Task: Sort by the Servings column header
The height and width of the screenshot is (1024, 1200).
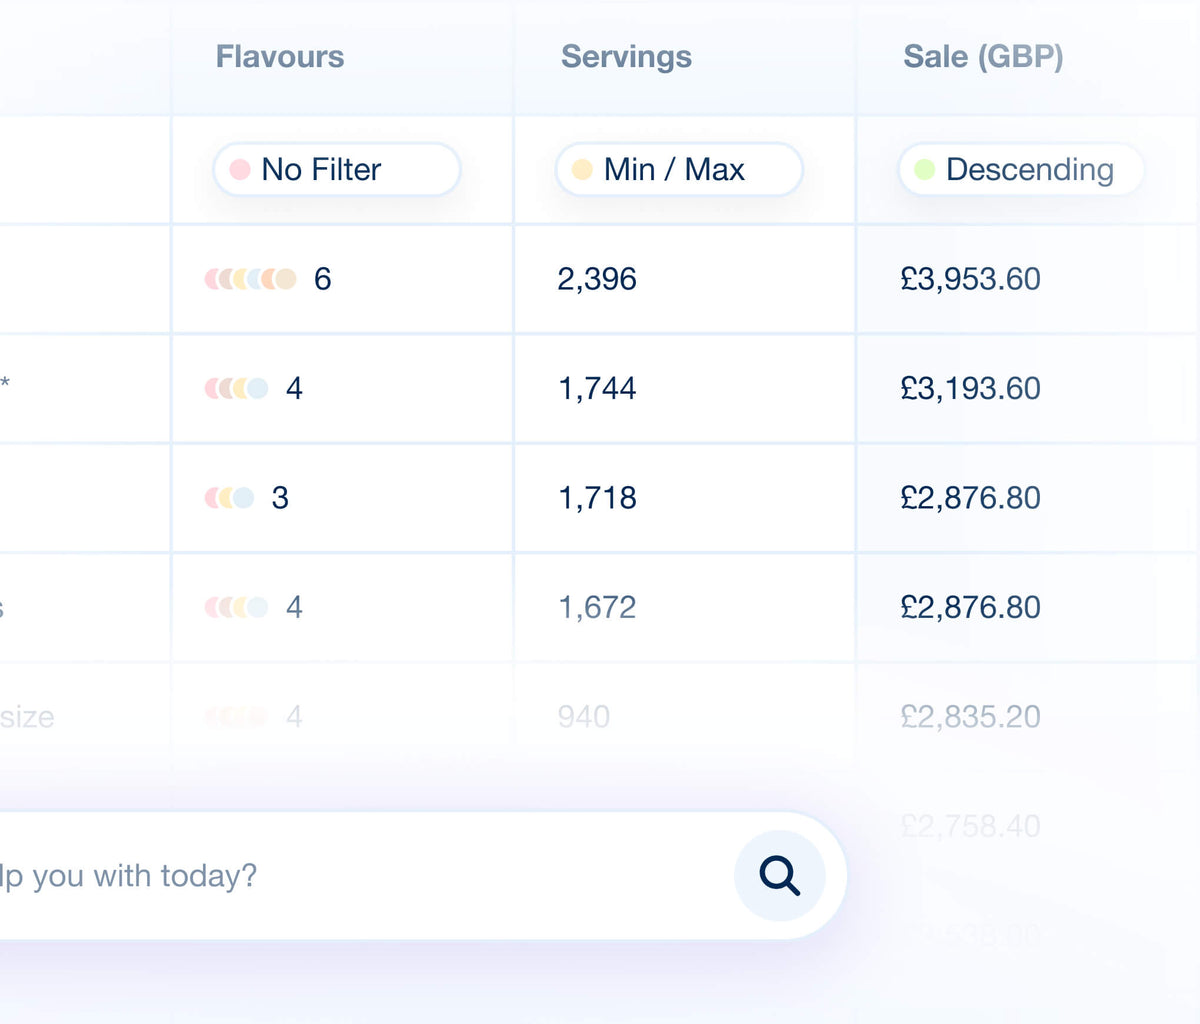Action: click(626, 57)
